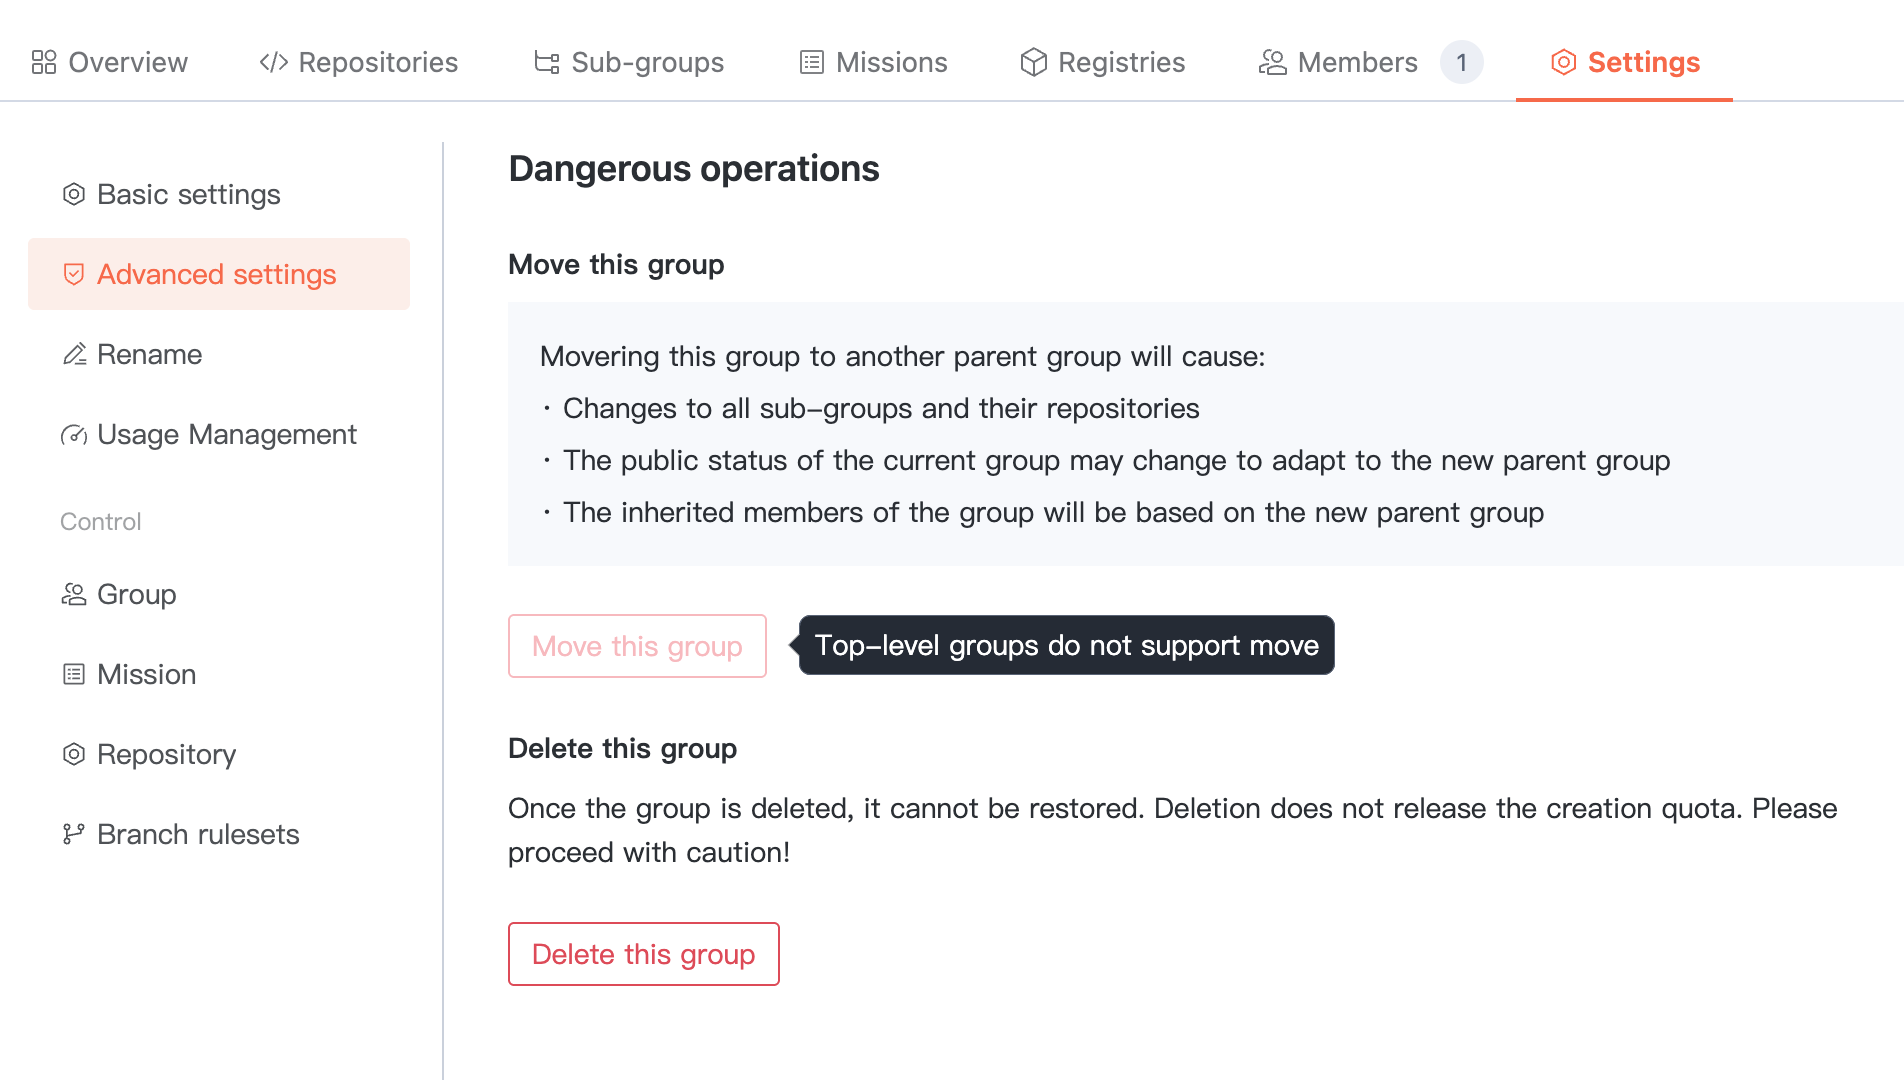The image size is (1904, 1080).
Task: Click the Missions list icon
Action: pyautogui.click(x=812, y=62)
